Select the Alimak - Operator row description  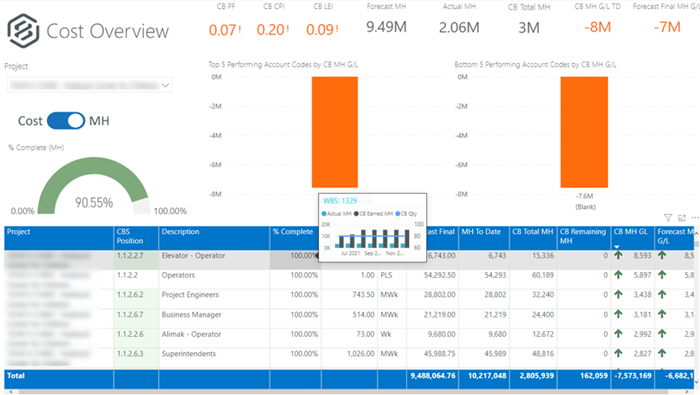click(x=191, y=334)
